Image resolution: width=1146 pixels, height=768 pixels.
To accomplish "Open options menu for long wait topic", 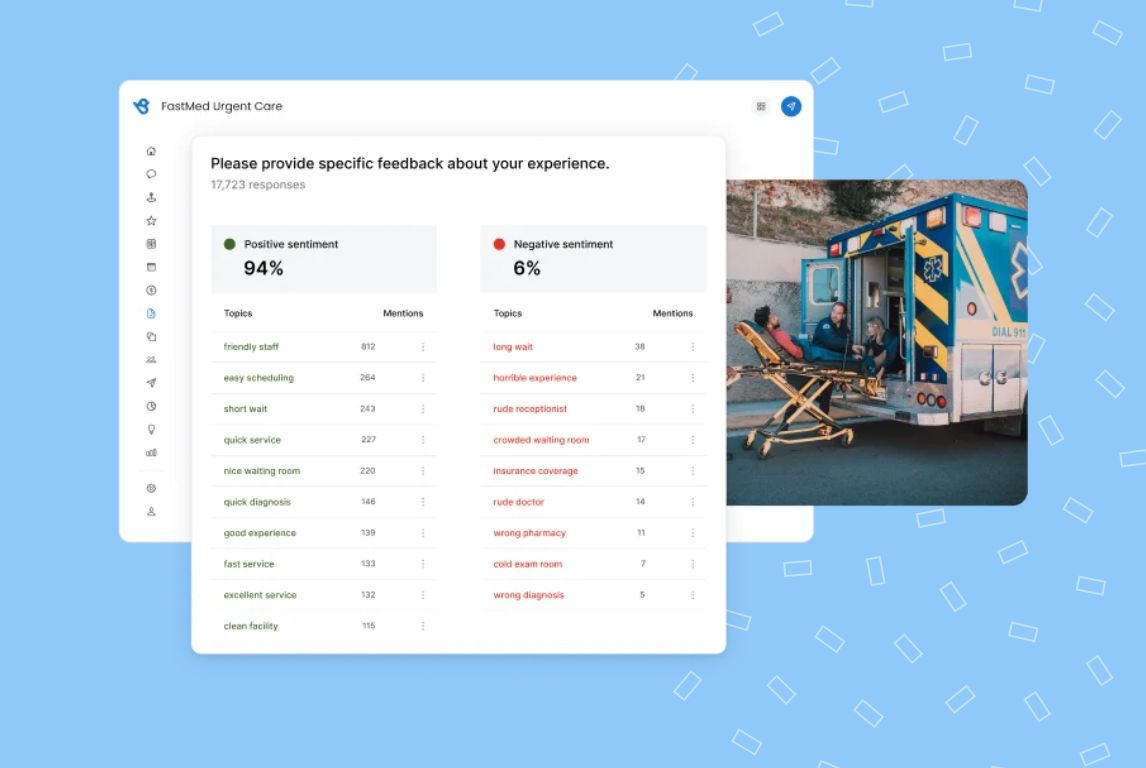I will [691, 346].
